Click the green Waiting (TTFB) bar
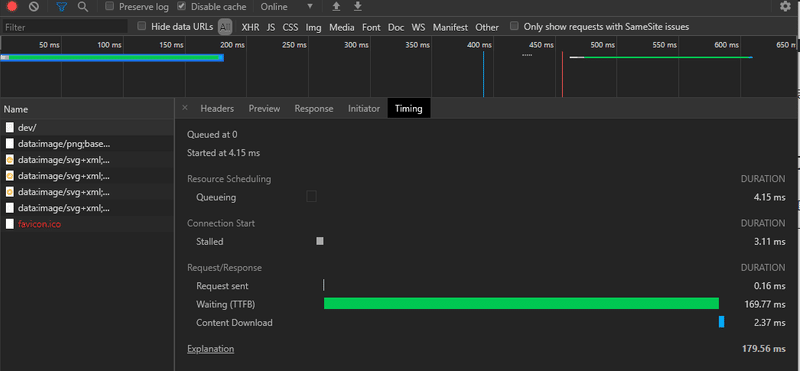Image resolution: width=800 pixels, height=371 pixels. [x=521, y=304]
